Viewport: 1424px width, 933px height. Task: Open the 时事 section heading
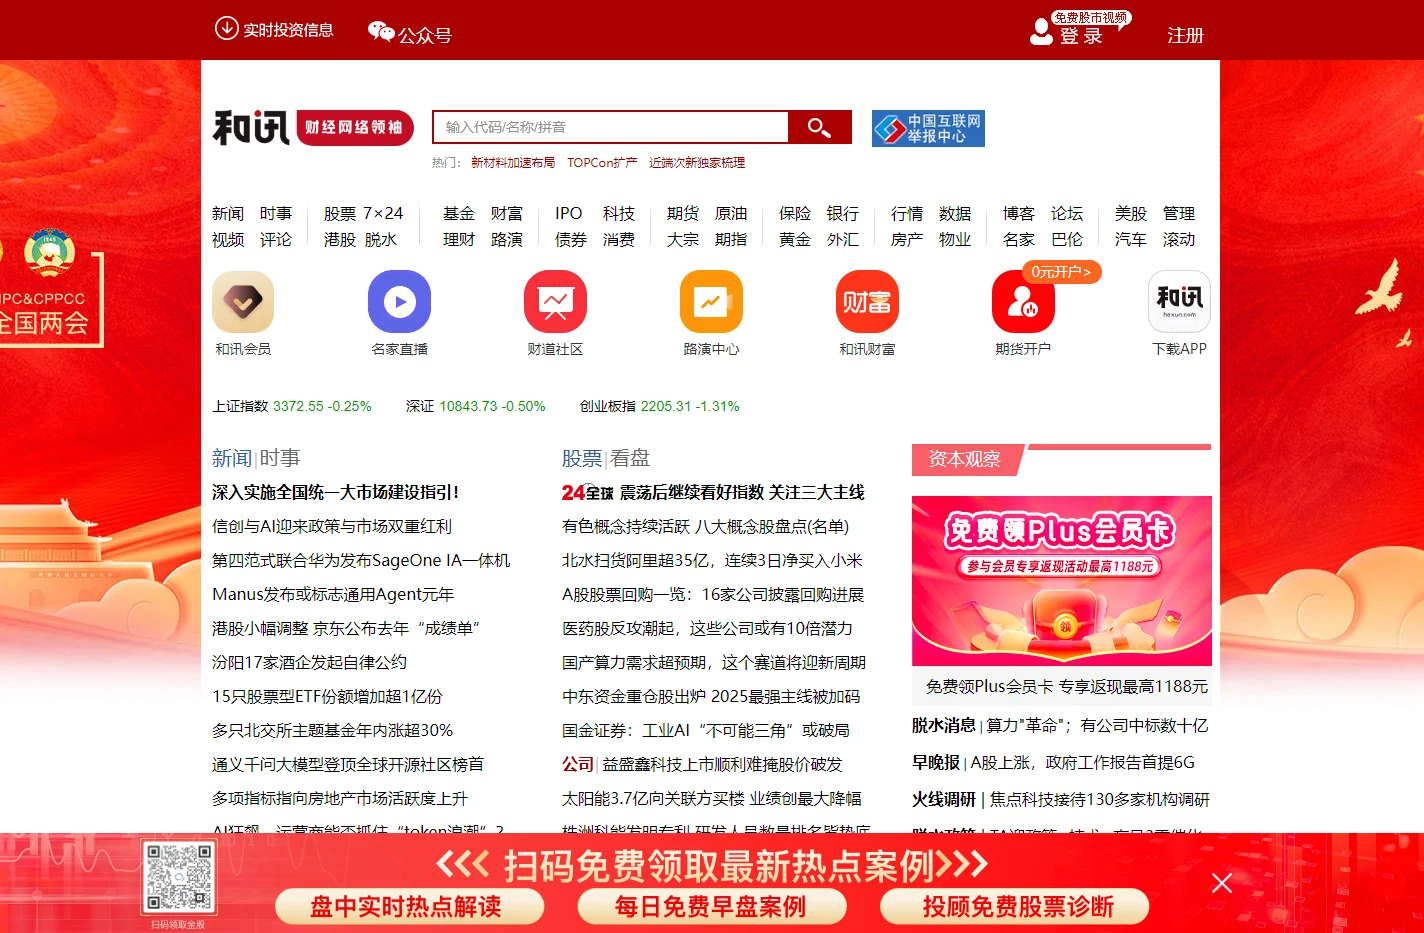tap(280, 458)
